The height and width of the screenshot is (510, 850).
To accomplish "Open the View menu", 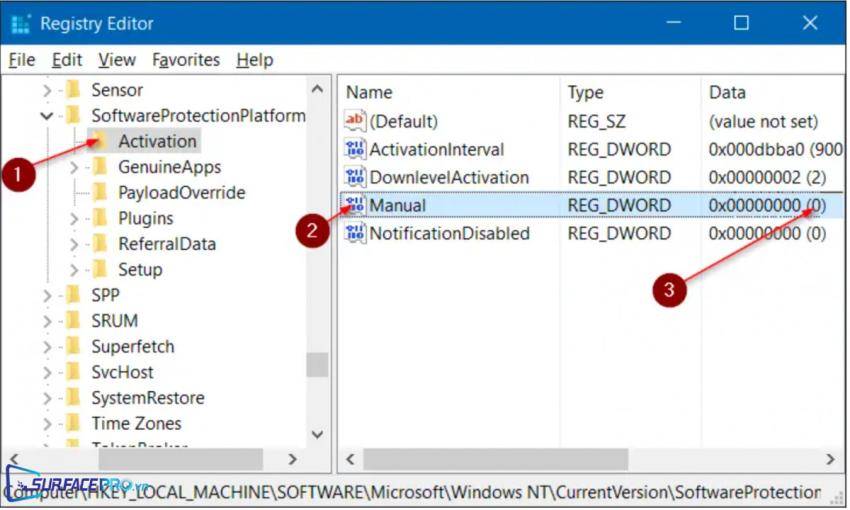I will click(117, 60).
